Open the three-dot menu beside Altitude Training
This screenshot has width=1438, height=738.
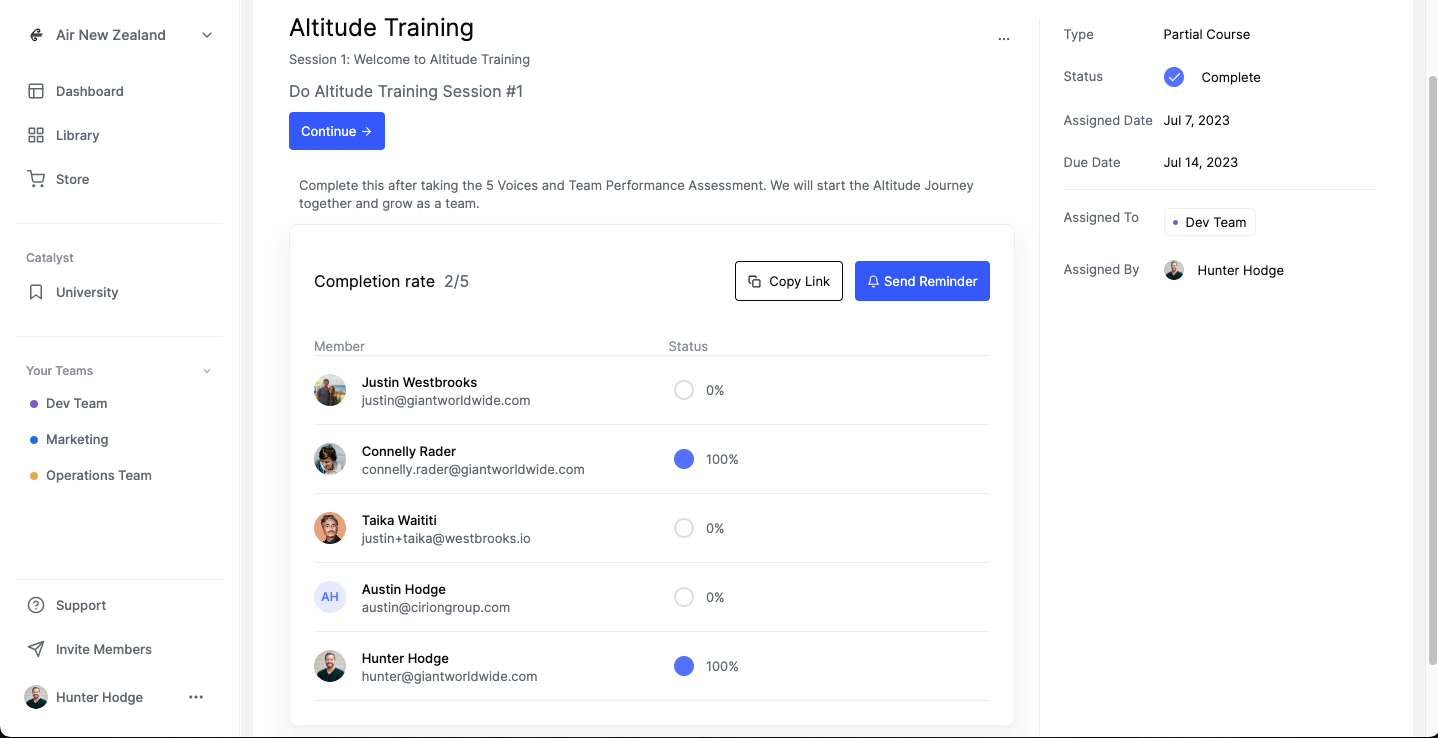(x=1003, y=39)
